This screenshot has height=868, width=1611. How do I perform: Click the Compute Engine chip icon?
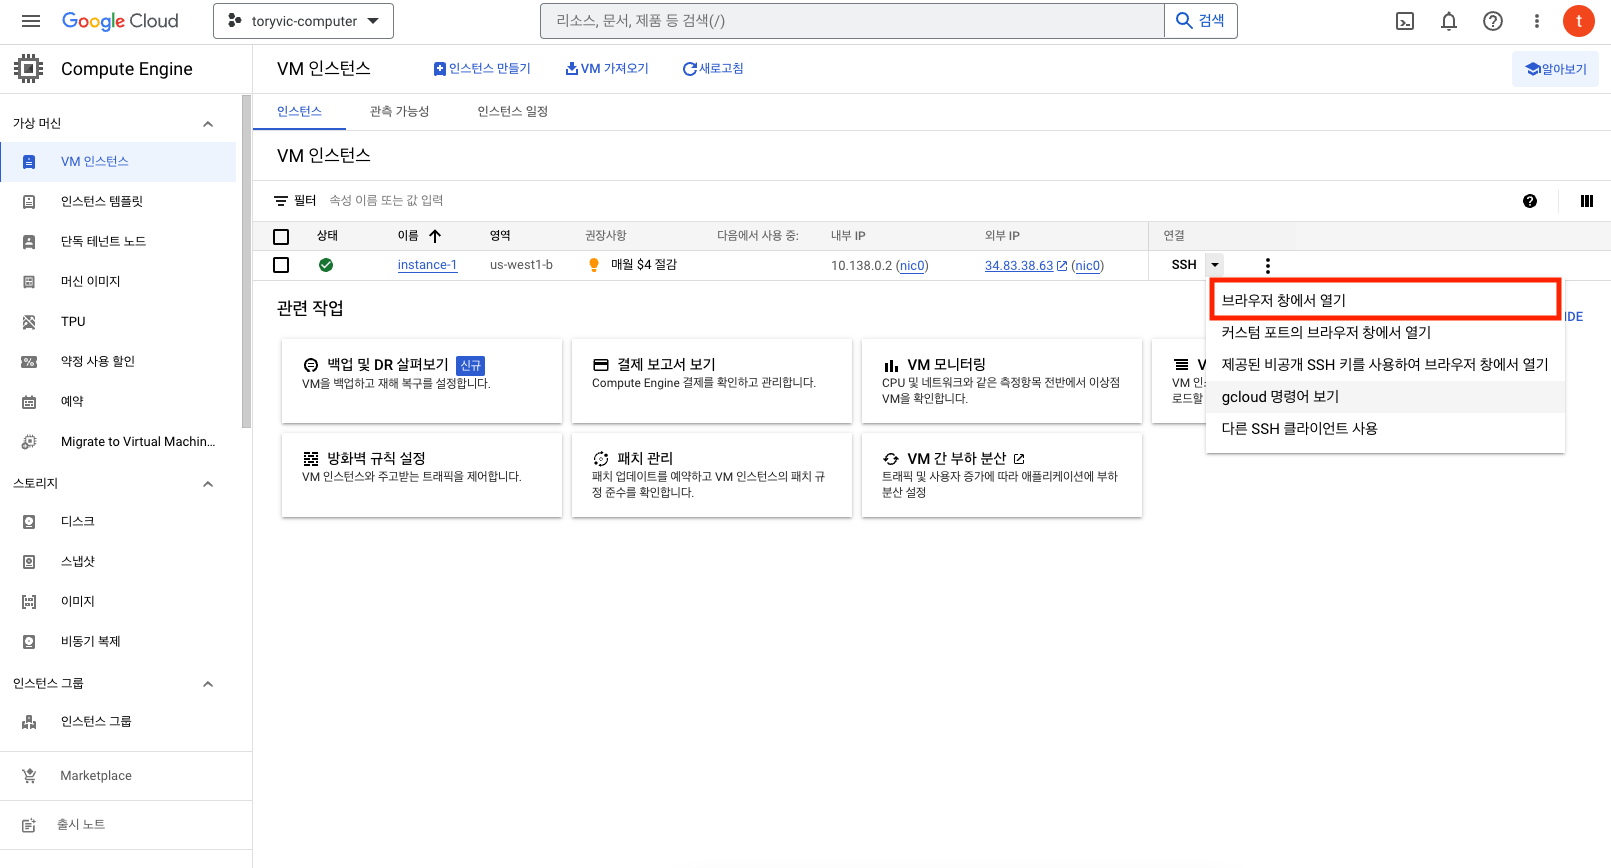(x=28, y=69)
